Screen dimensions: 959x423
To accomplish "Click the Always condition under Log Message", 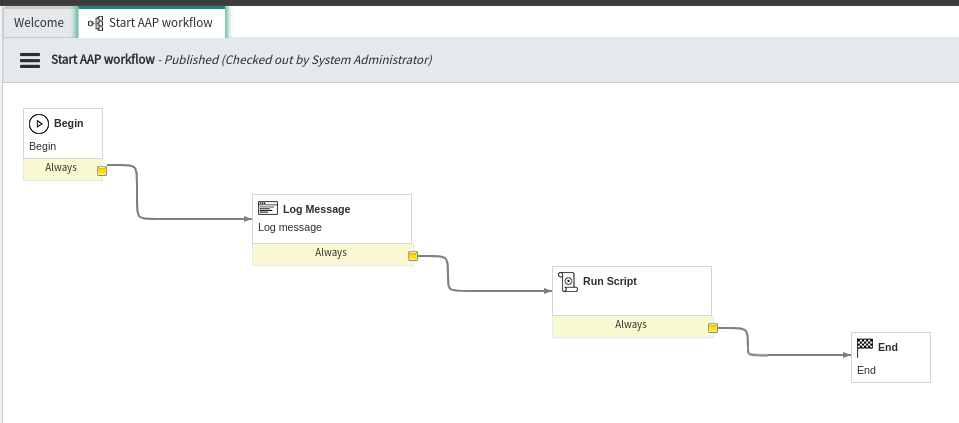I will pyautogui.click(x=331, y=252).
